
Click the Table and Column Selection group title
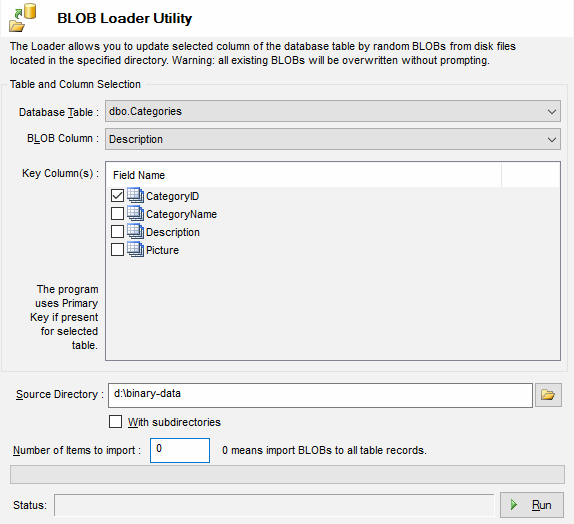(x=75, y=84)
